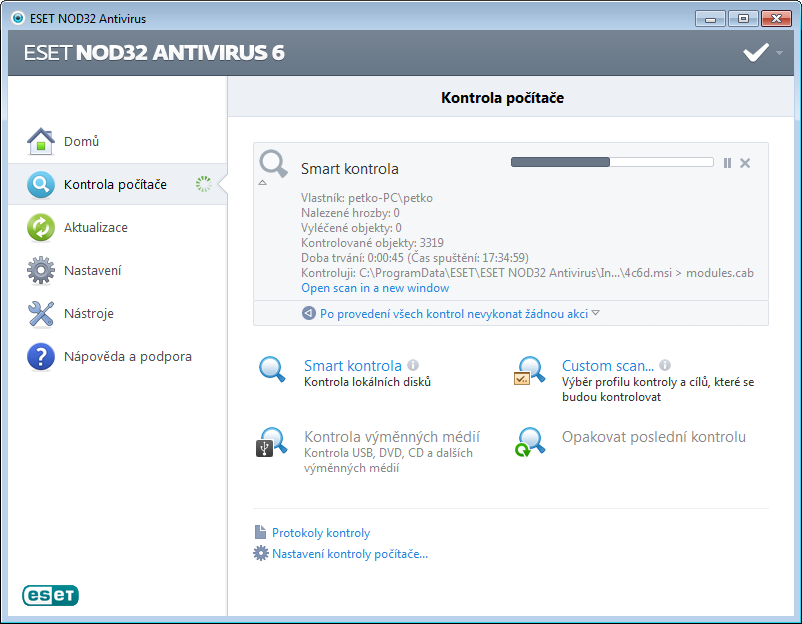Screen dimensions: 802x624
Task: Pause the running Smart kontrola scan
Action: pyautogui.click(x=727, y=163)
